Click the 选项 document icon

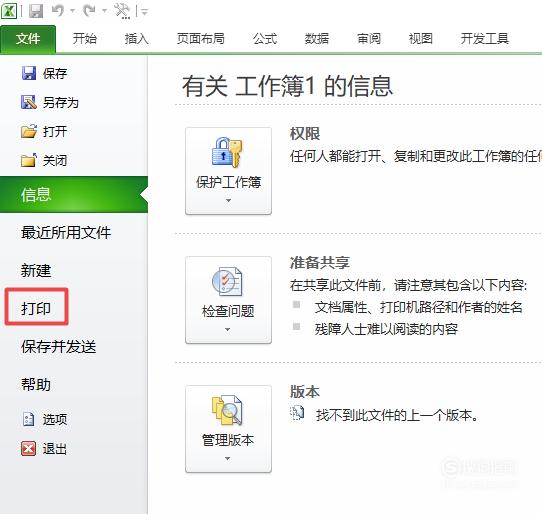[28, 419]
